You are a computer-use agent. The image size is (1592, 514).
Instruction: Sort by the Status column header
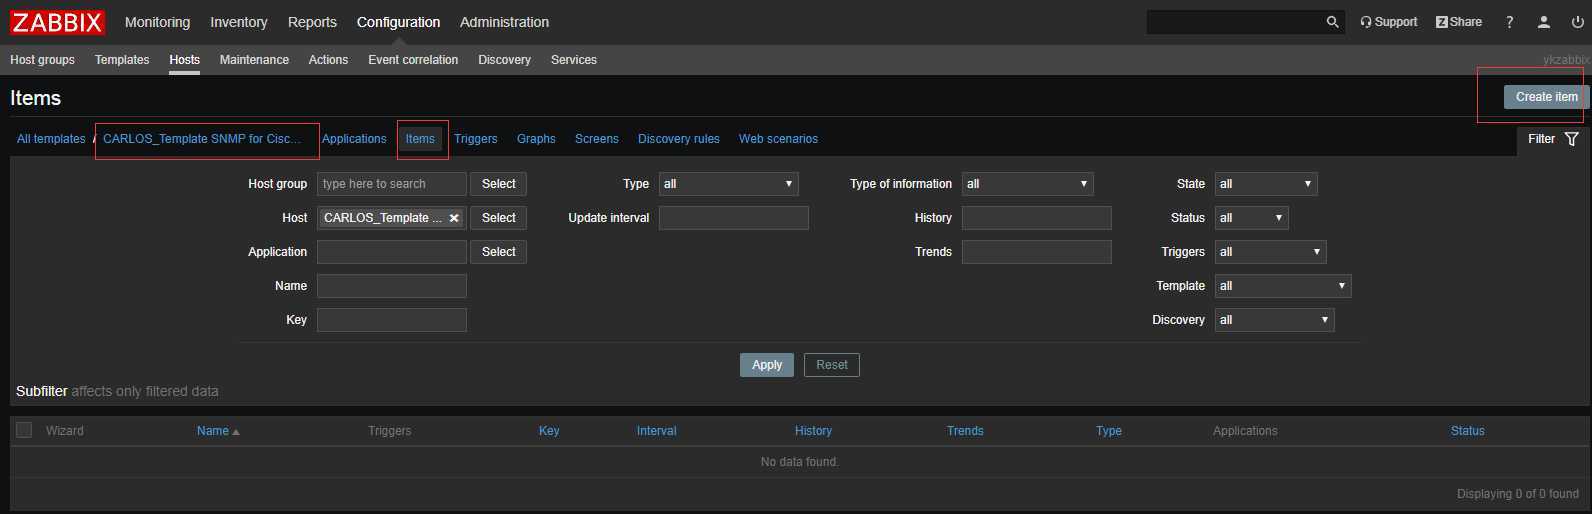1468,431
